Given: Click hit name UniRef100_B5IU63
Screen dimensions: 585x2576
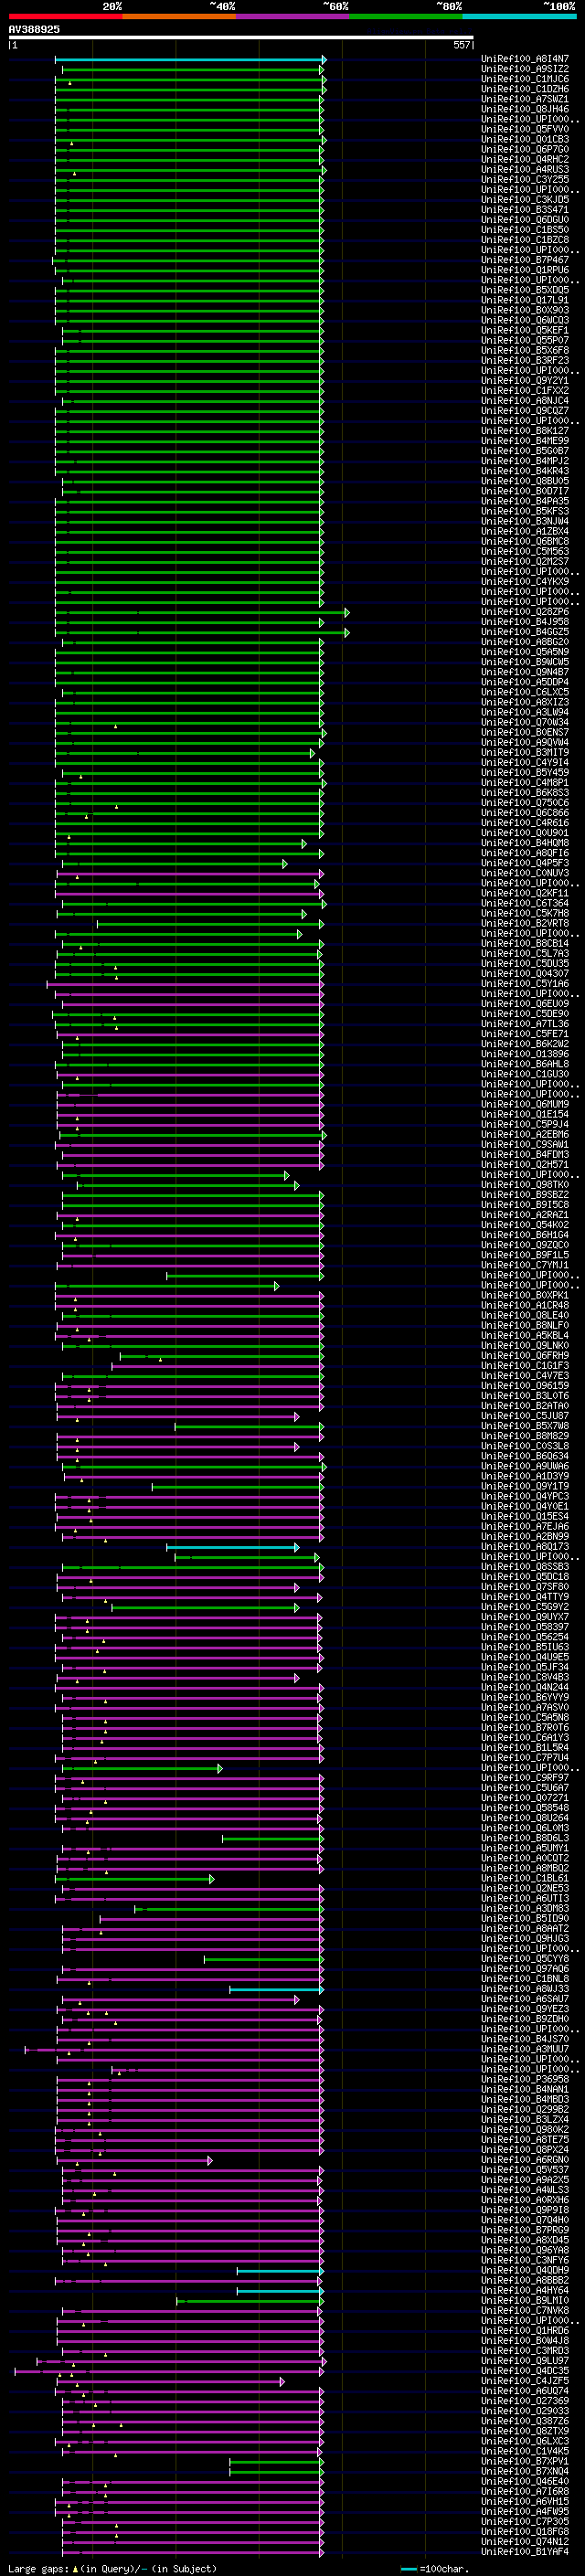Looking at the screenshot, I should point(525,1648).
